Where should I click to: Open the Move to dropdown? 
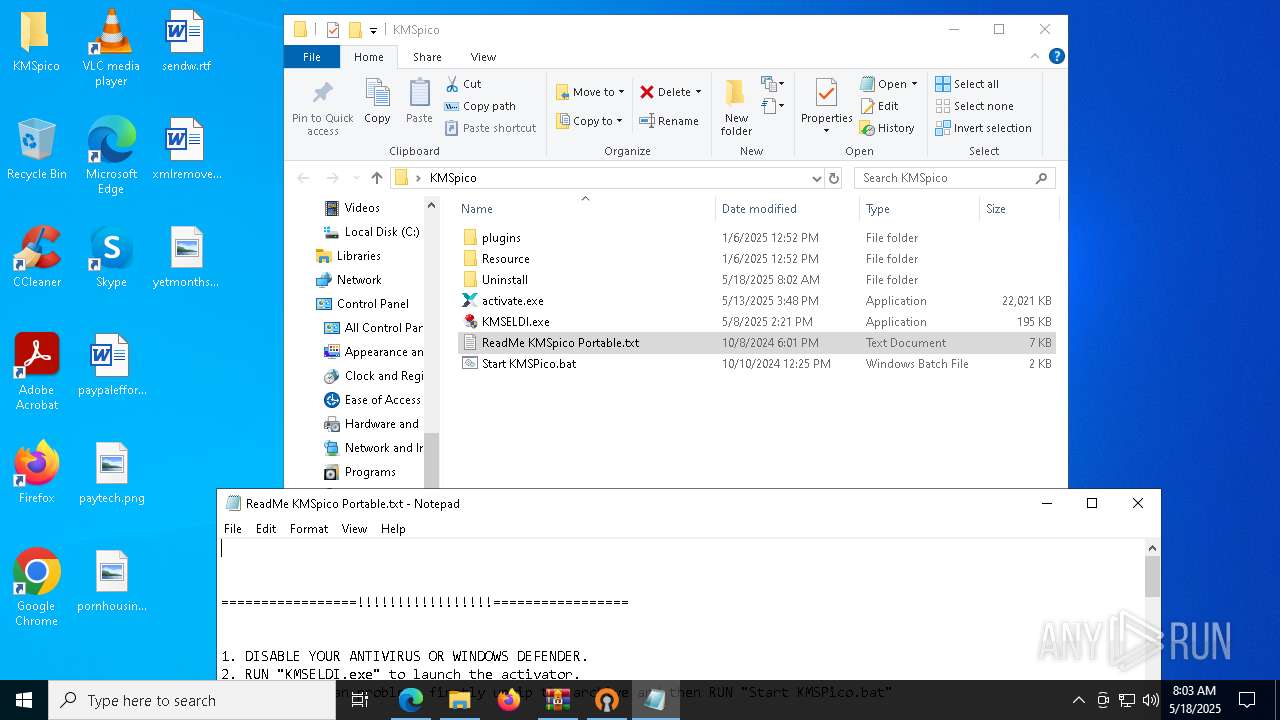590,92
